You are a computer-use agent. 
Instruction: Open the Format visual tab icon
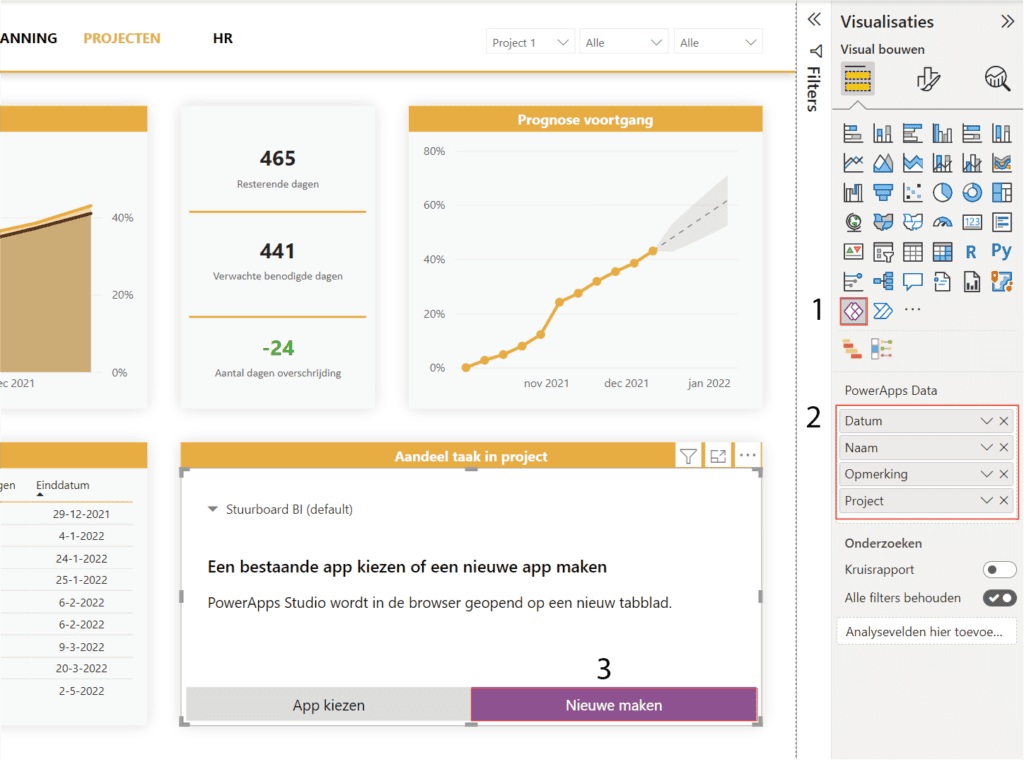pos(927,79)
